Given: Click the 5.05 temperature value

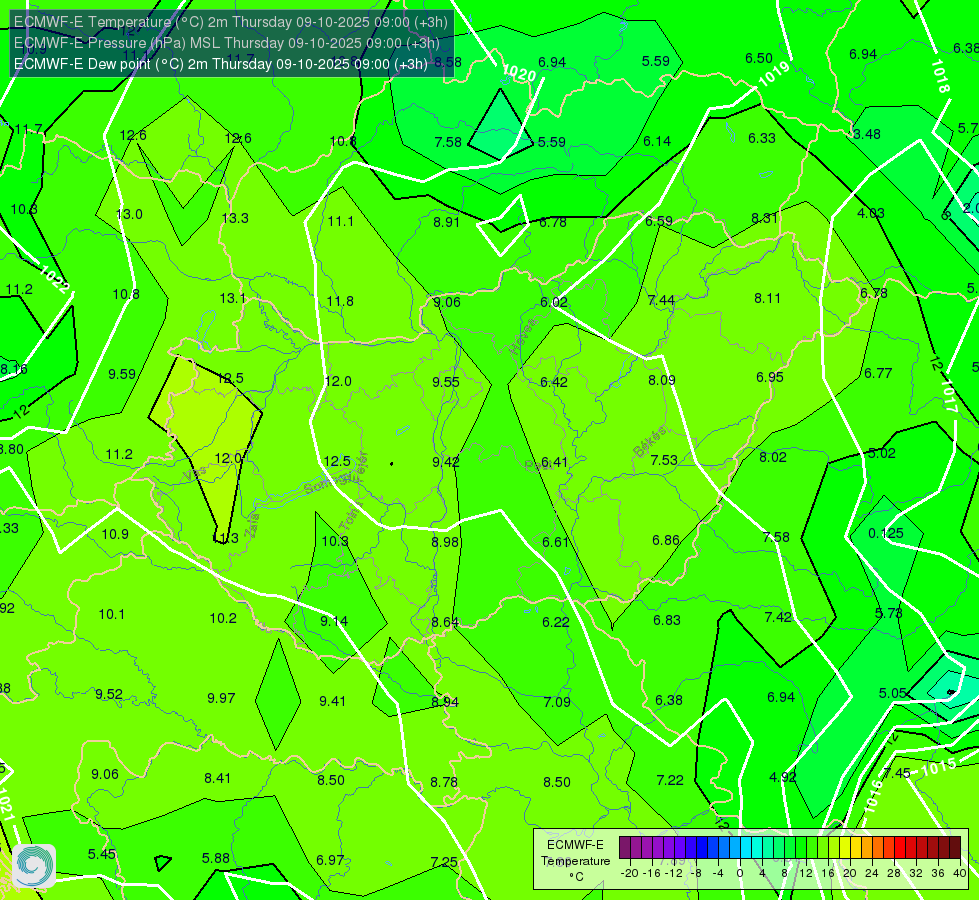Looking at the screenshot, I should (x=892, y=693).
